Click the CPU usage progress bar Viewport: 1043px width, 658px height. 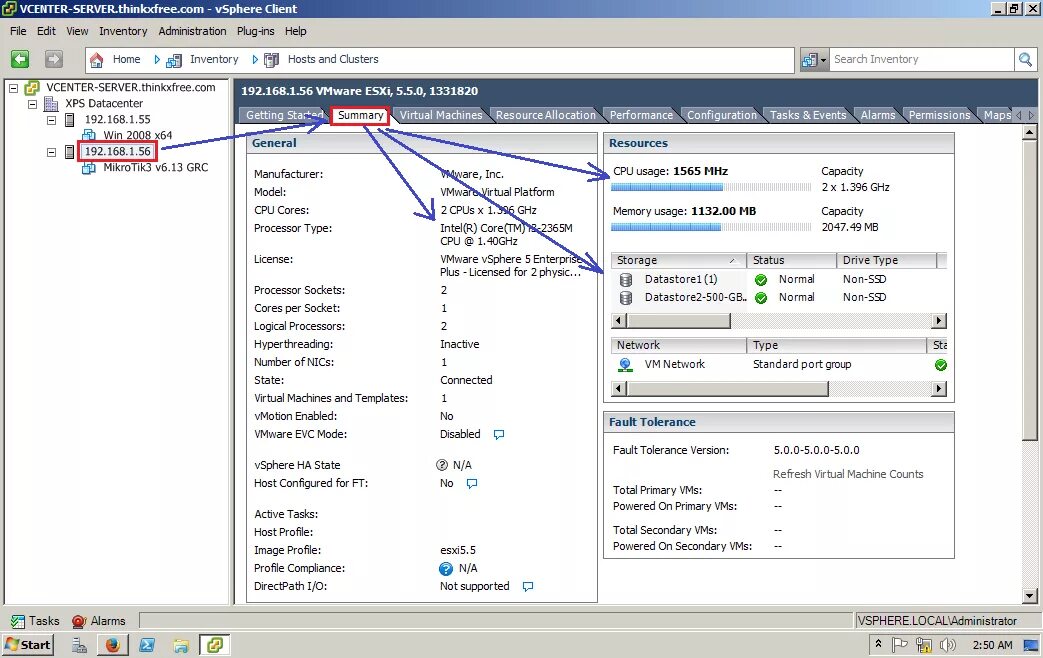point(711,188)
